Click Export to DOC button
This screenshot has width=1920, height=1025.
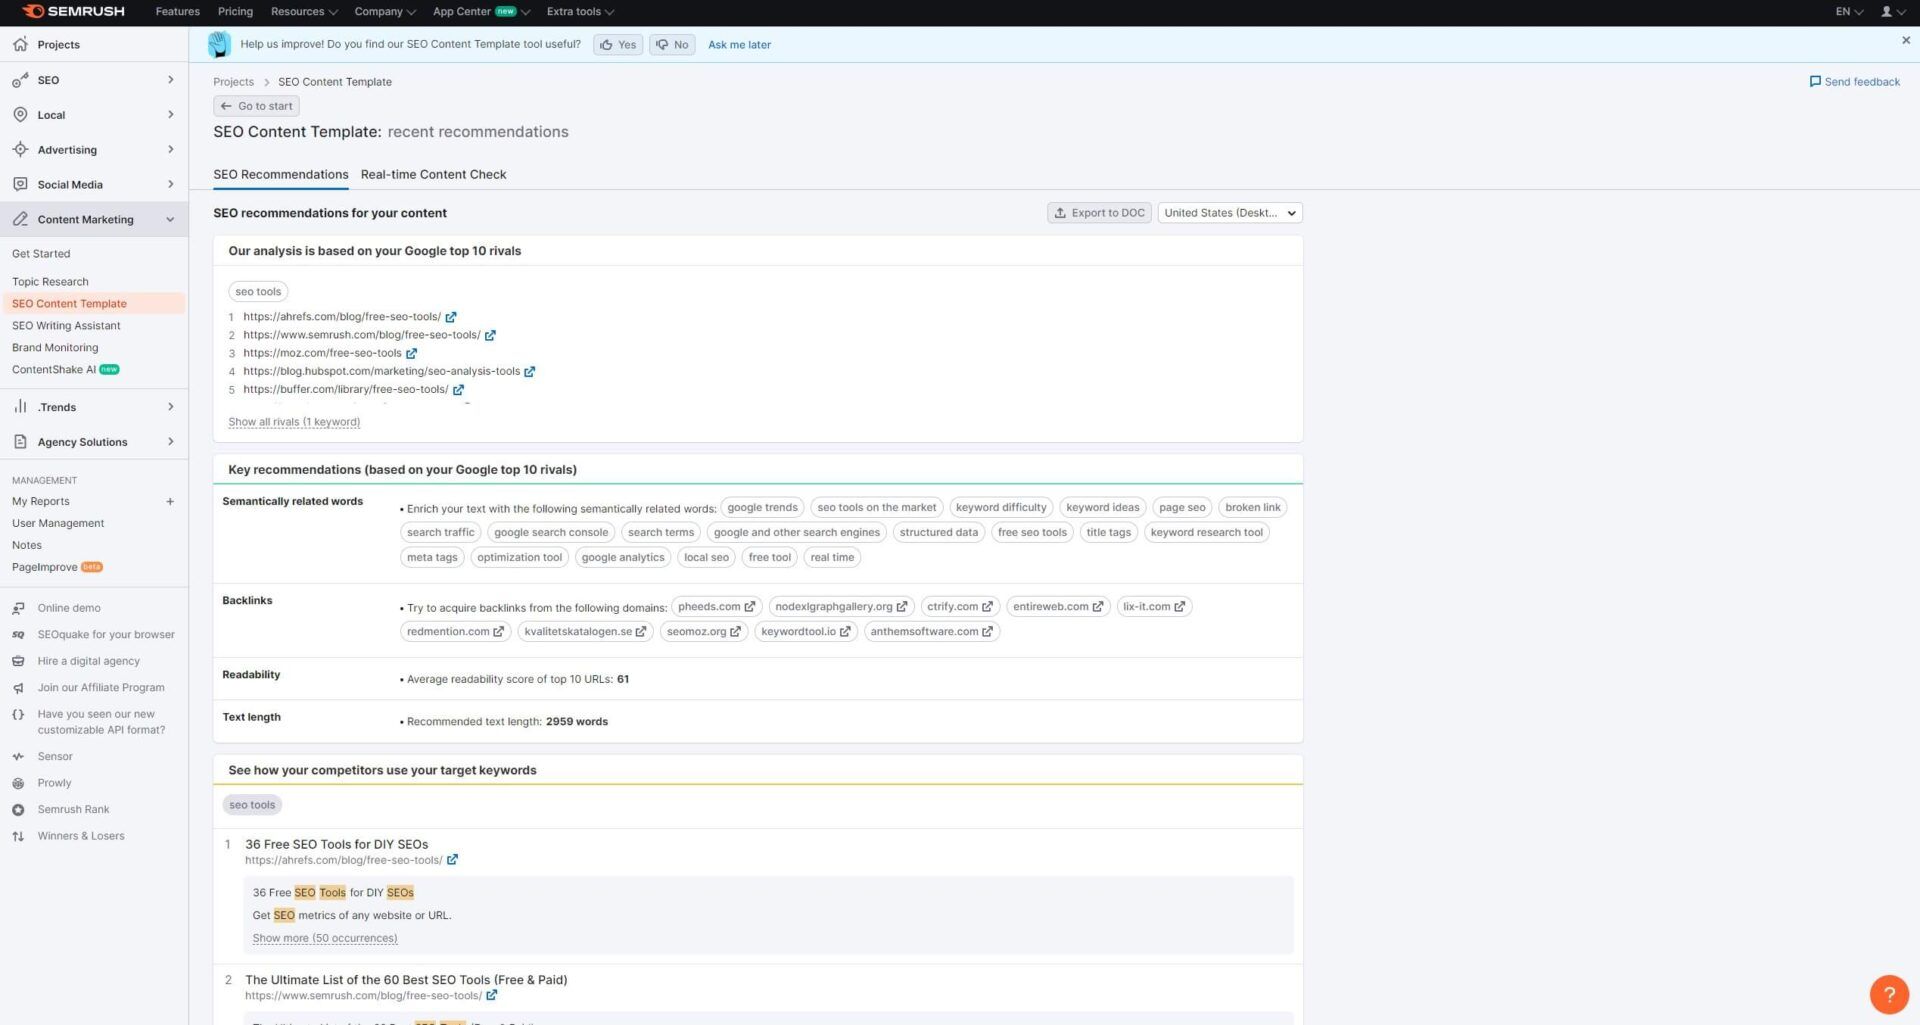pyautogui.click(x=1098, y=213)
